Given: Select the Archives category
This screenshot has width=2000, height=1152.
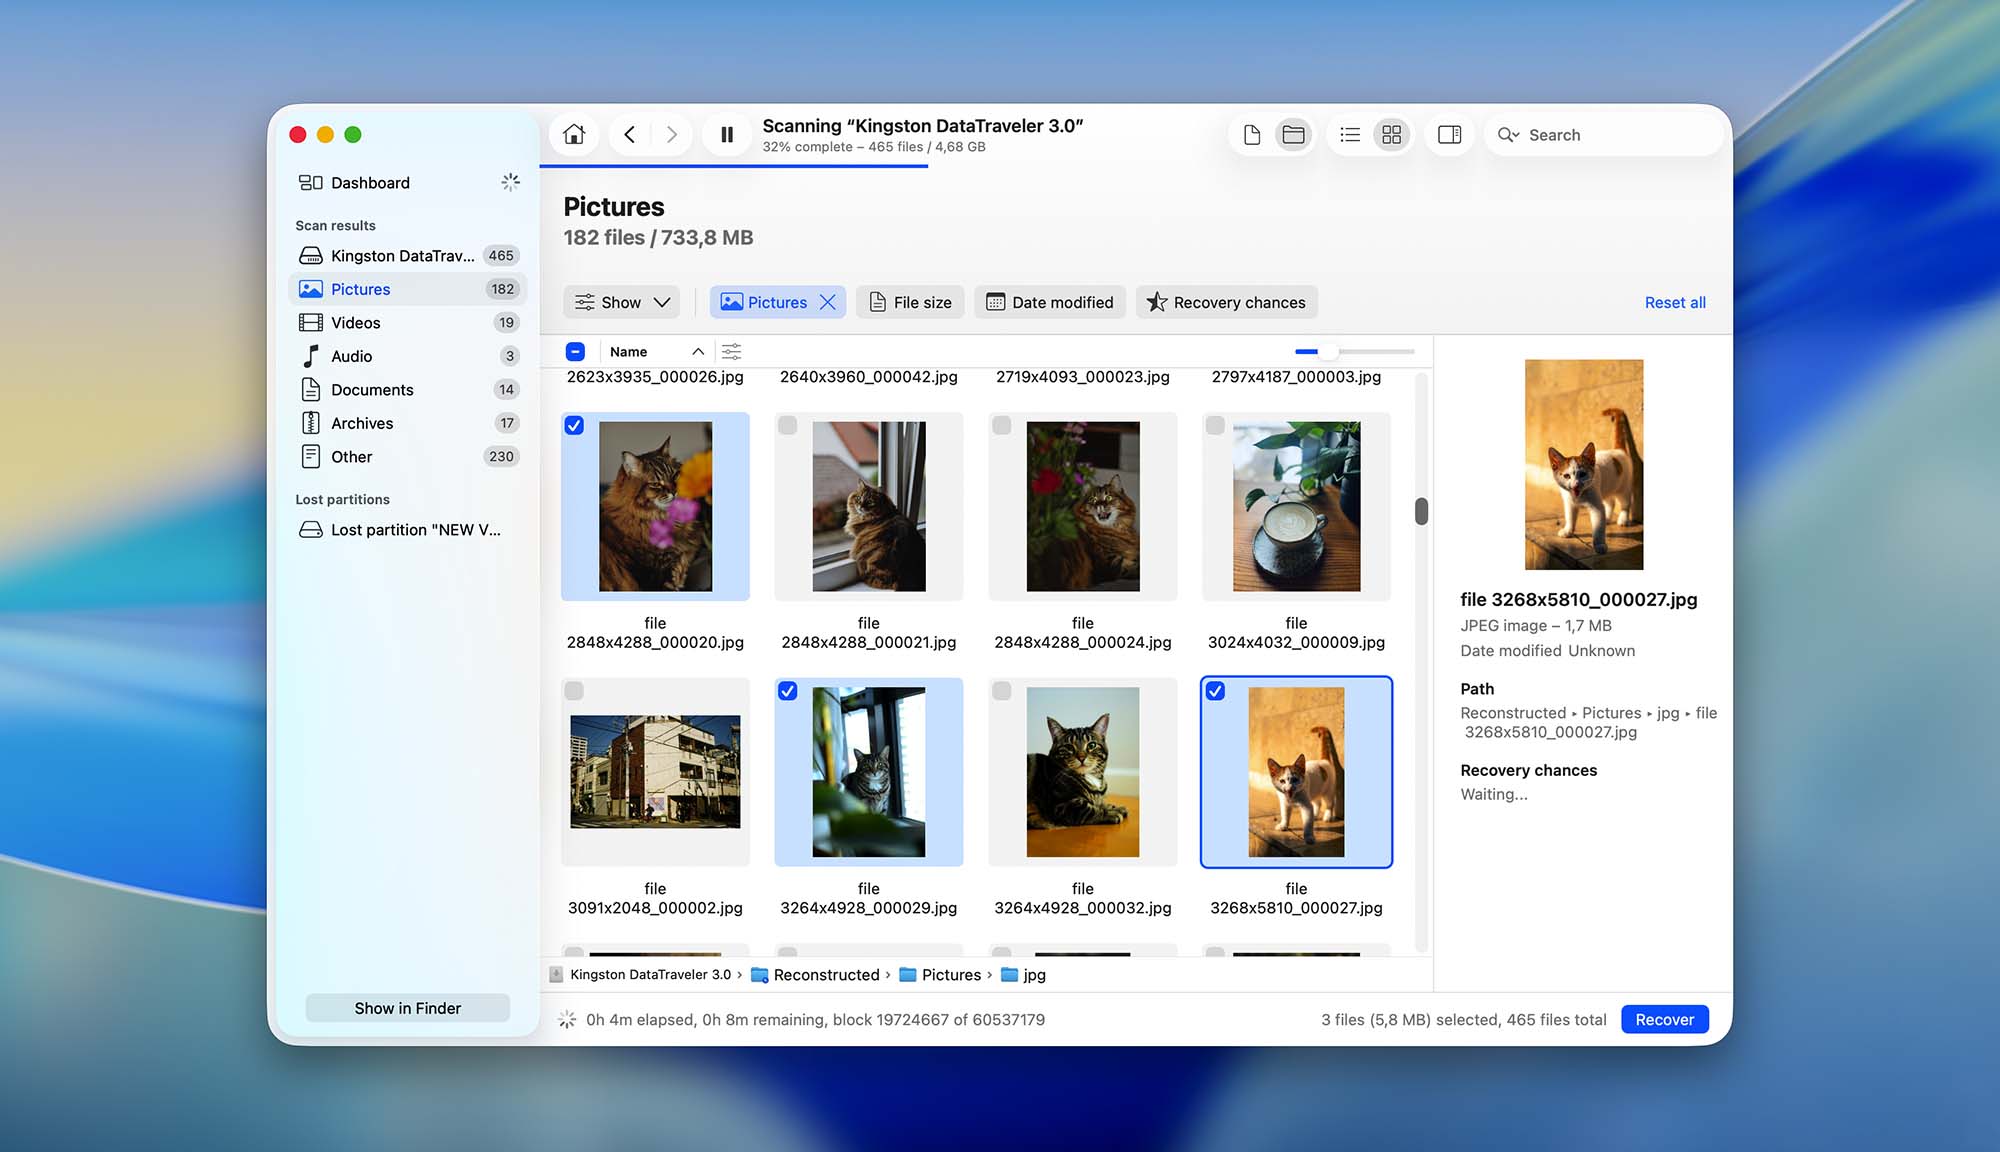Looking at the screenshot, I should tap(361, 422).
